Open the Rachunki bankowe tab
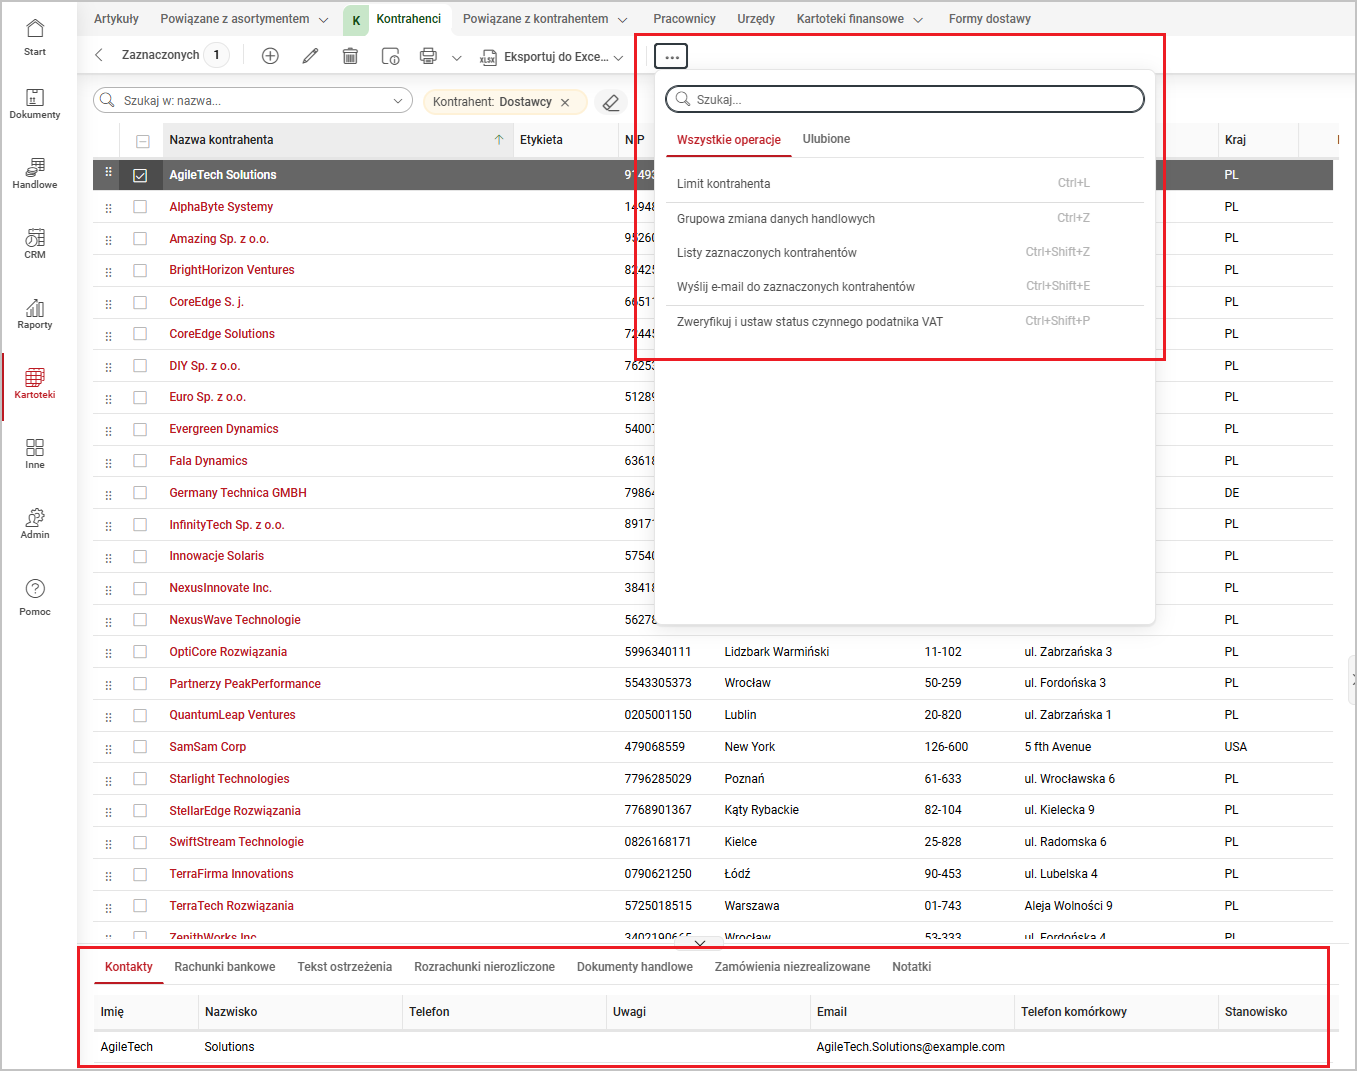Image resolution: width=1357 pixels, height=1071 pixels. pos(225,967)
